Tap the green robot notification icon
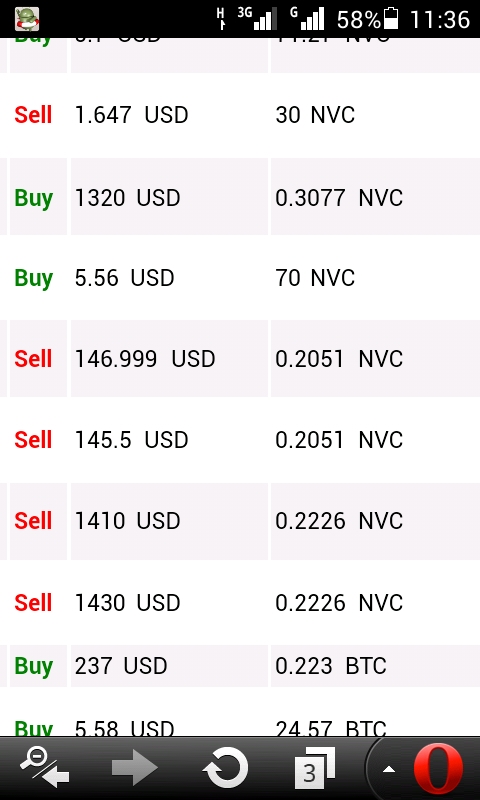This screenshot has height=800, width=480. tap(27, 19)
